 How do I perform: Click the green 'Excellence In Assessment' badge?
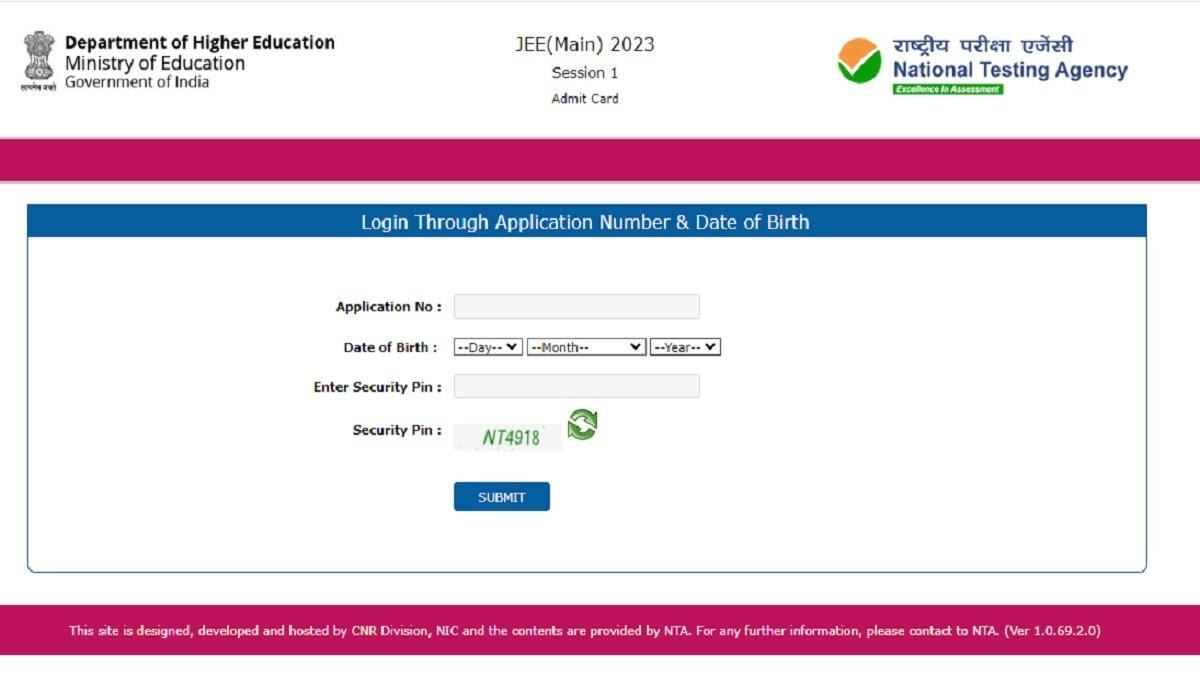click(x=950, y=89)
